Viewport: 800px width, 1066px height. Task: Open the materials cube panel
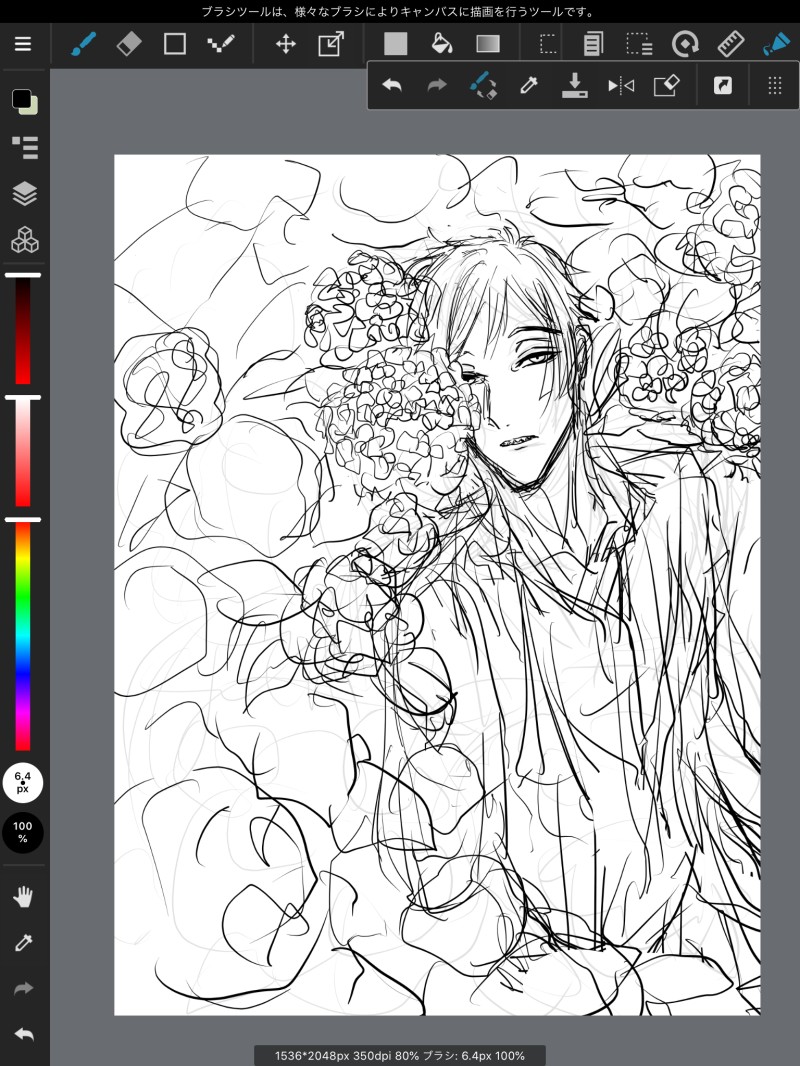[x=24, y=240]
